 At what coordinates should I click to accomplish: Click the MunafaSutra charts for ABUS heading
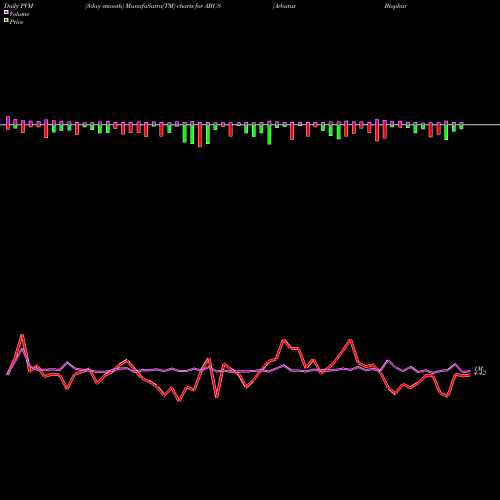tap(153, 6)
